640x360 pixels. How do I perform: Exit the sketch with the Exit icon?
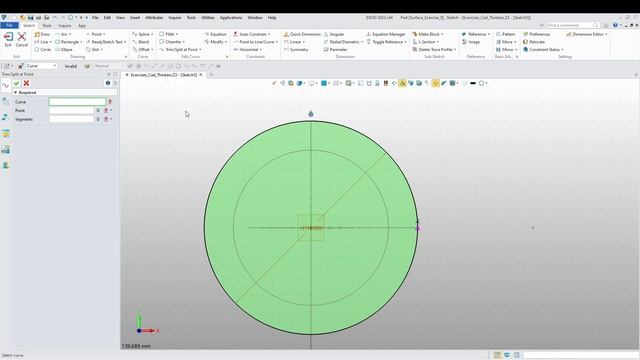[x=8, y=39]
